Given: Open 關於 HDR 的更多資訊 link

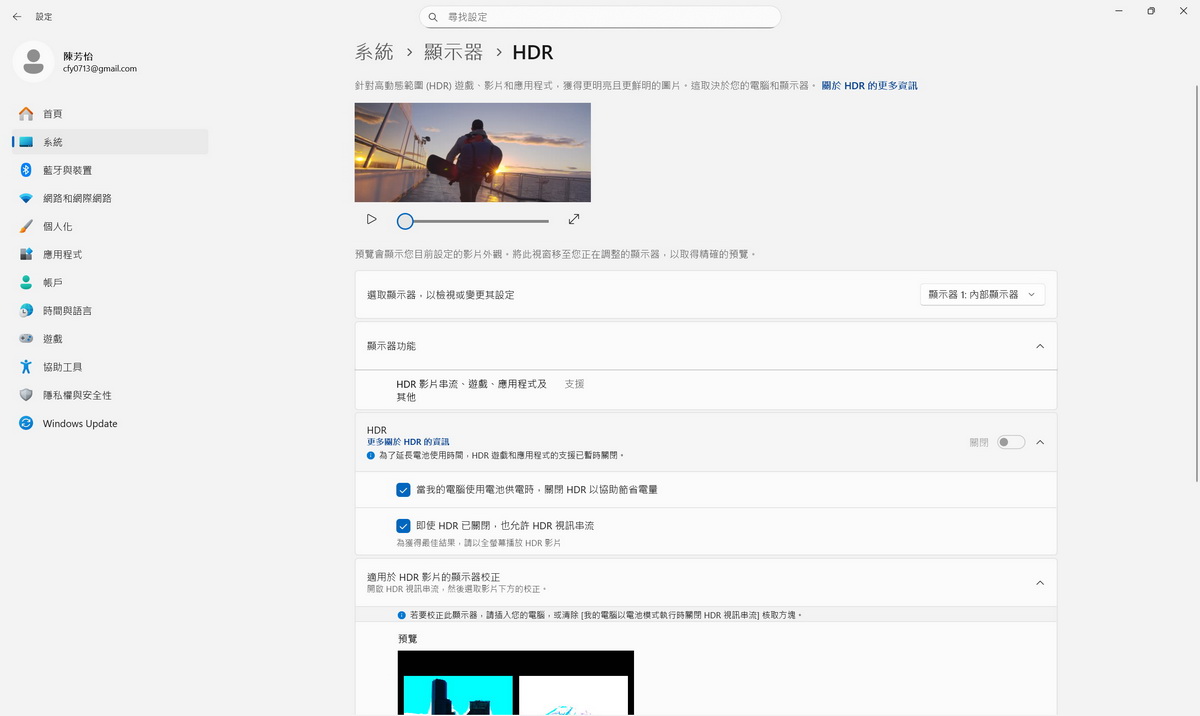Looking at the screenshot, I should tap(869, 86).
